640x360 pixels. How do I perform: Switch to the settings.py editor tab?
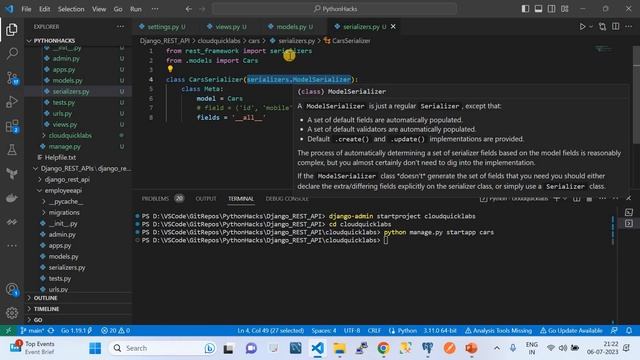click(x=162, y=27)
